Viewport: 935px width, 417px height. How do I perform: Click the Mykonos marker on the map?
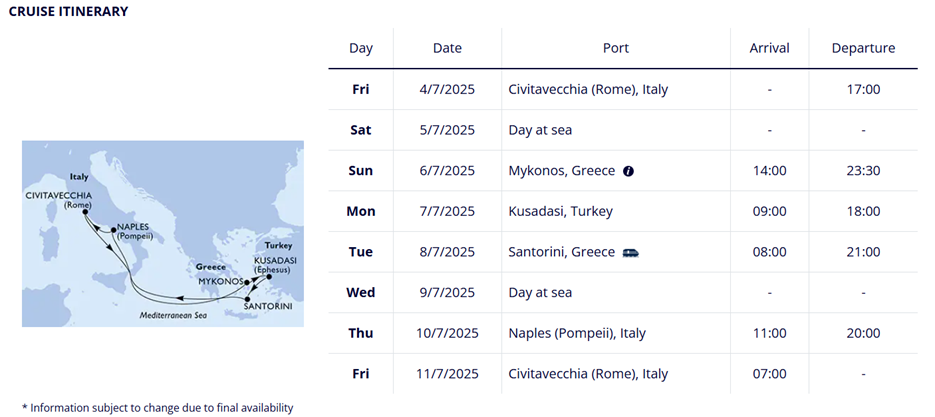[x=247, y=282]
